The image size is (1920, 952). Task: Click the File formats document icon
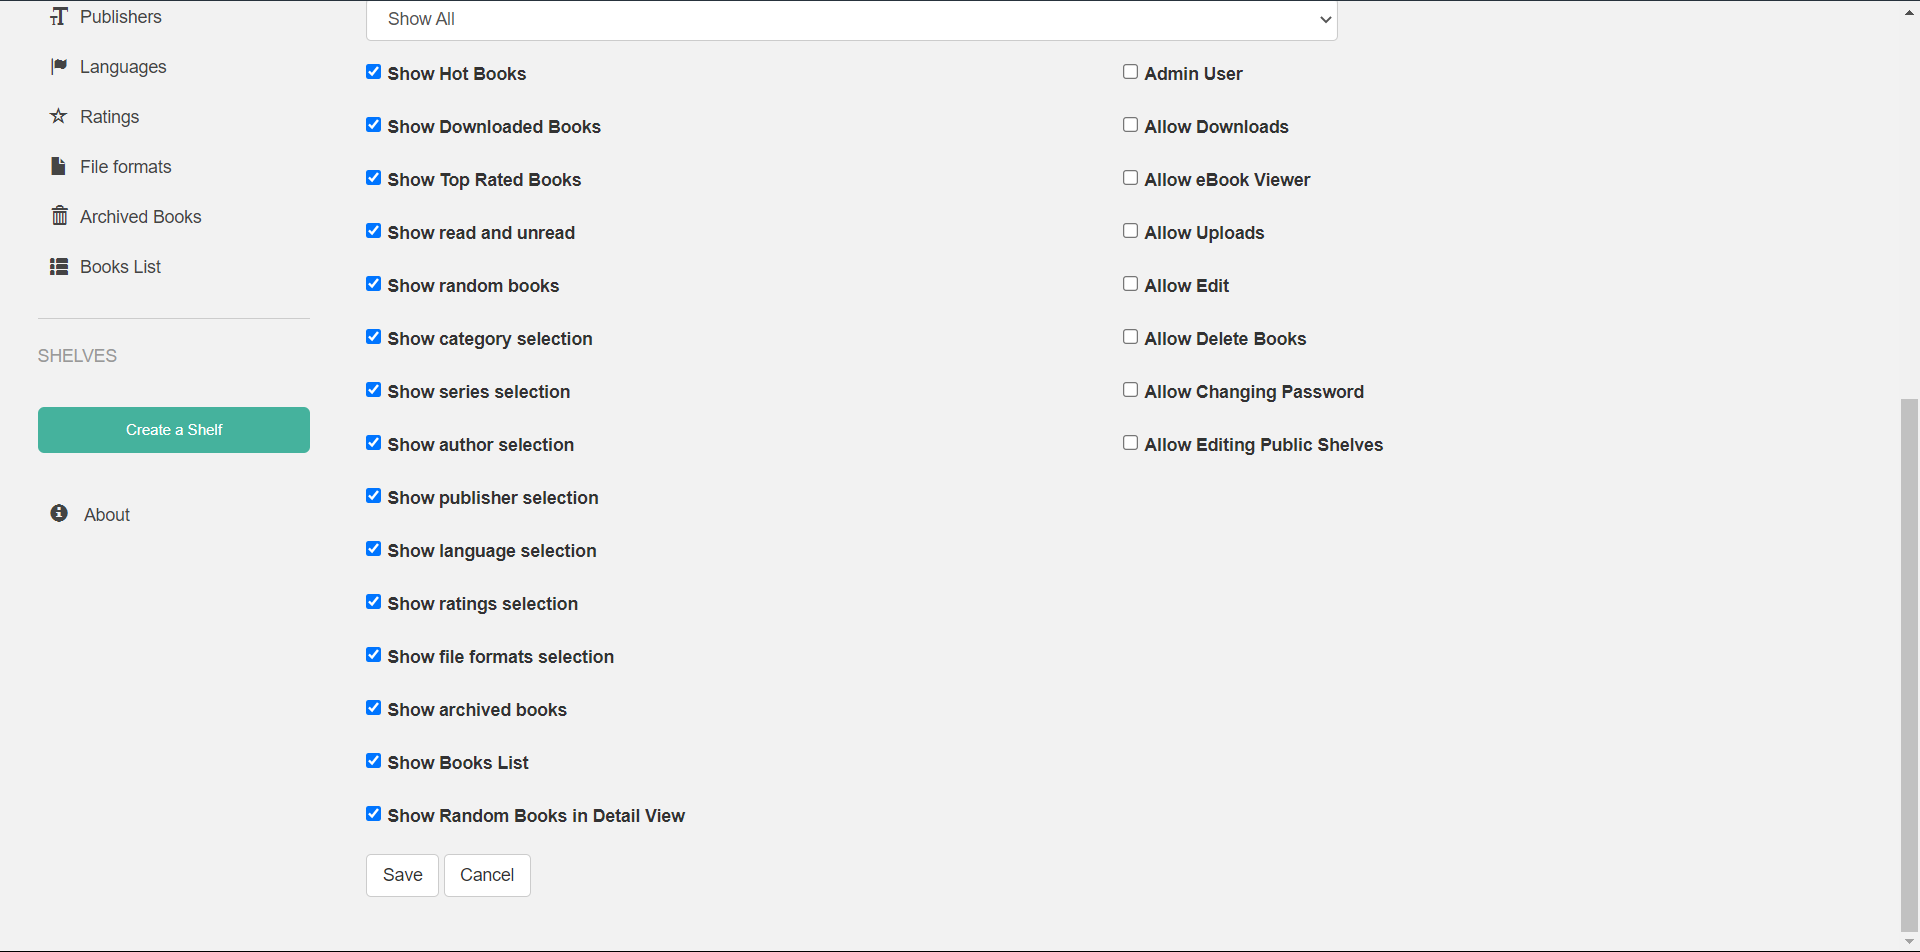click(59, 166)
